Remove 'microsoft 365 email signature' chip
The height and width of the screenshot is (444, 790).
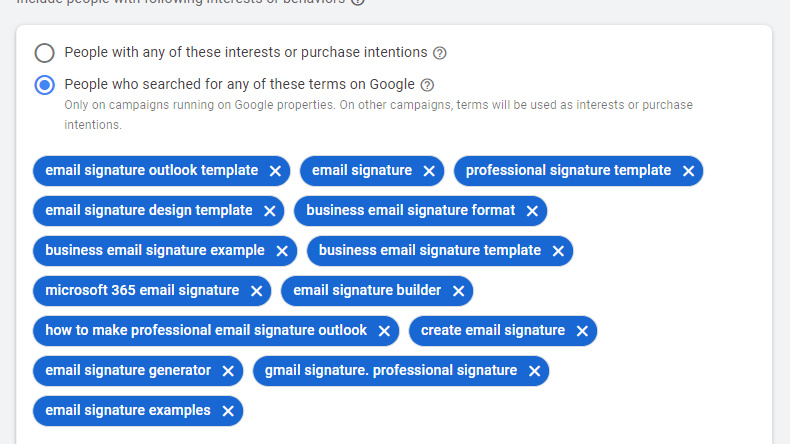pos(256,291)
